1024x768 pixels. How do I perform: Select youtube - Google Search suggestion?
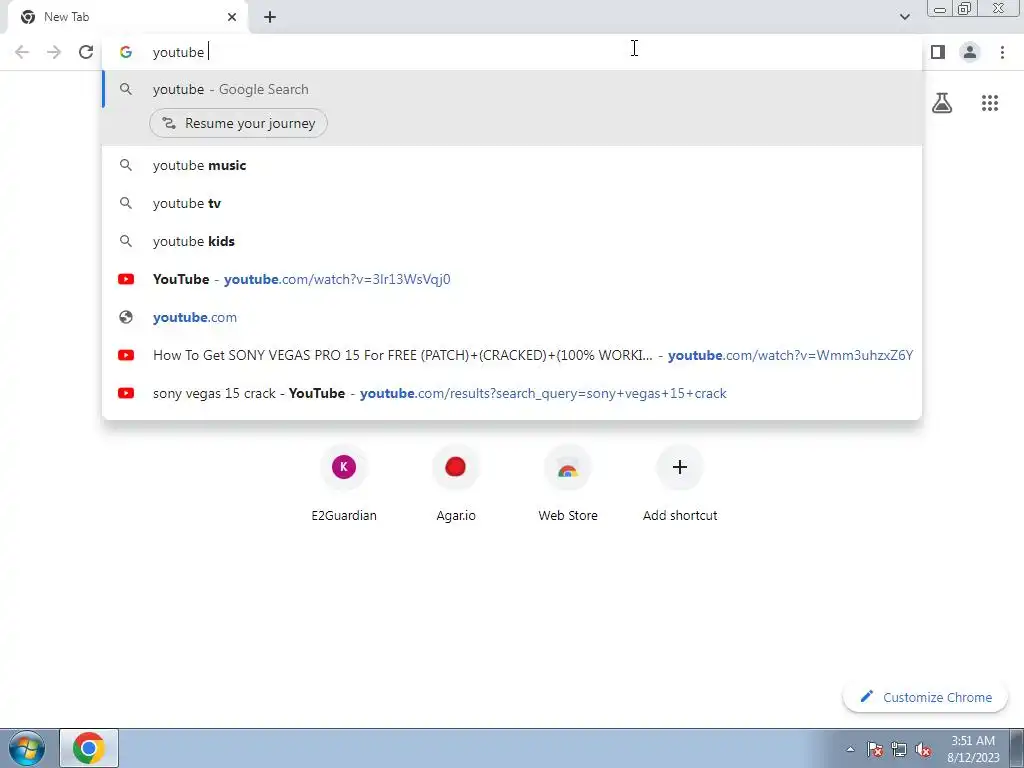click(512, 89)
